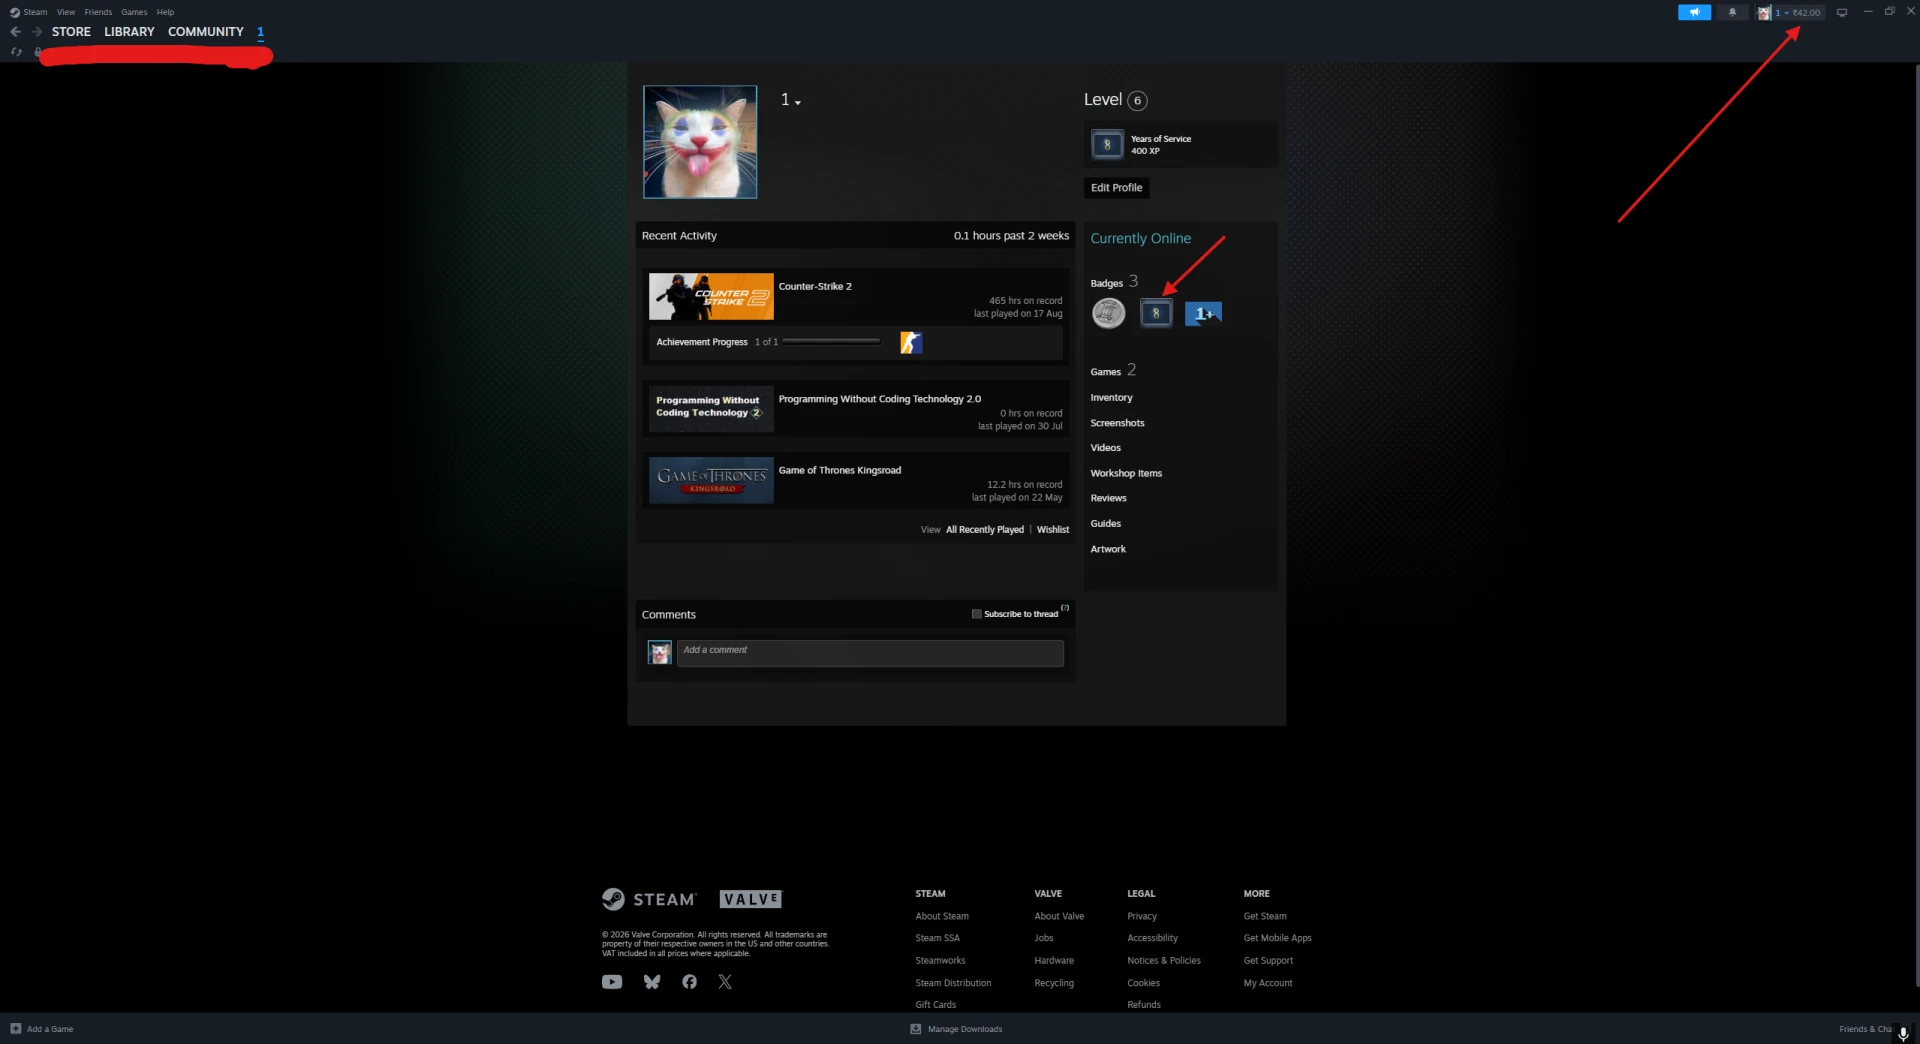Open the Game of Thrones Kingsroad thumbnail
Image resolution: width=1920 pixels, height=1044 pixels.
[711, 481]
